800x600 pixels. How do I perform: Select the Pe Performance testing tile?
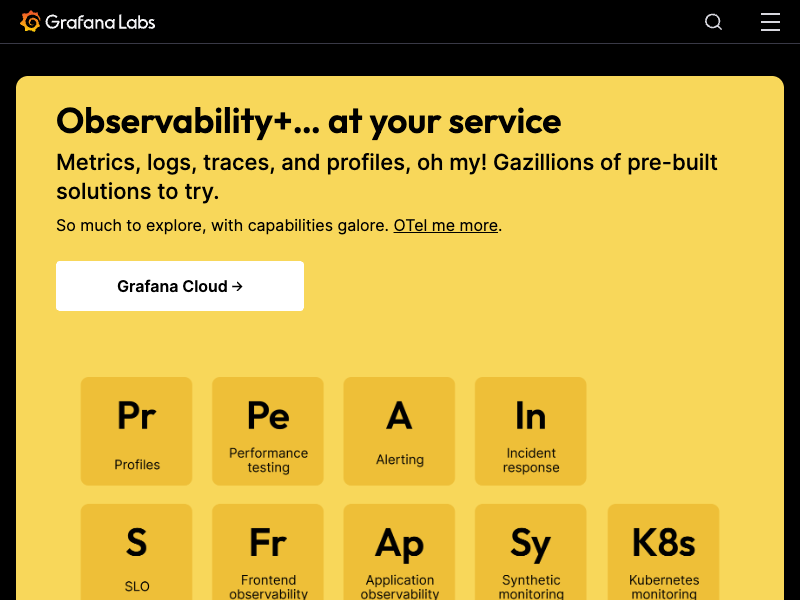268,431
